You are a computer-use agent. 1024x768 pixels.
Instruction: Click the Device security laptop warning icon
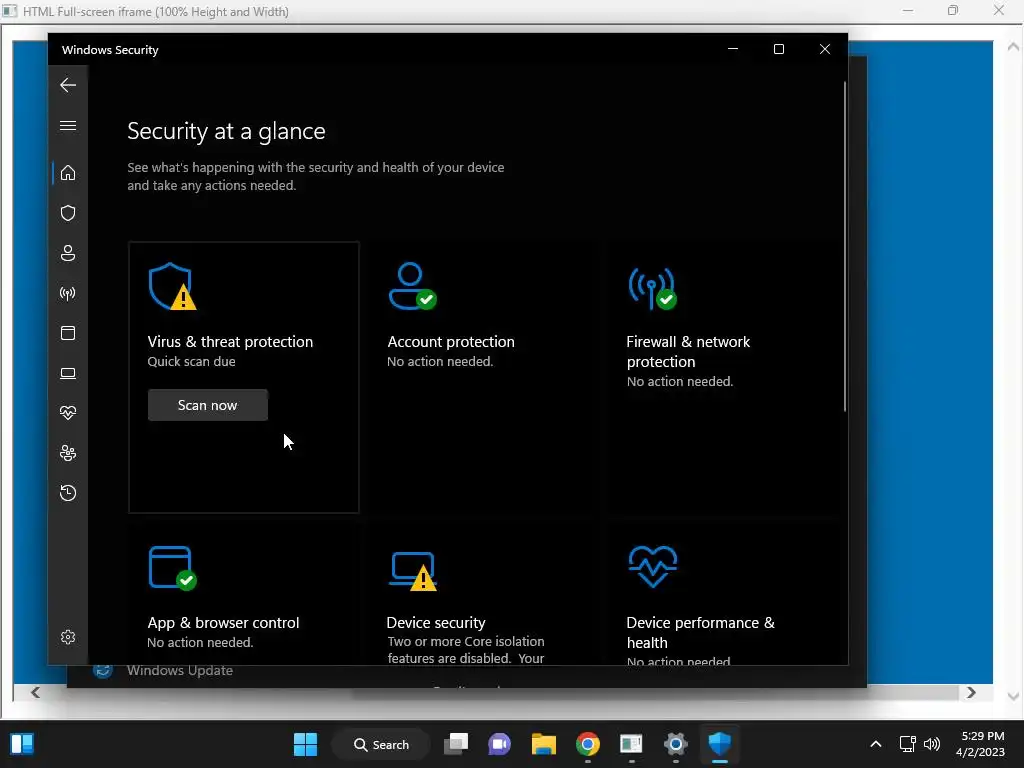click(413, 571)
